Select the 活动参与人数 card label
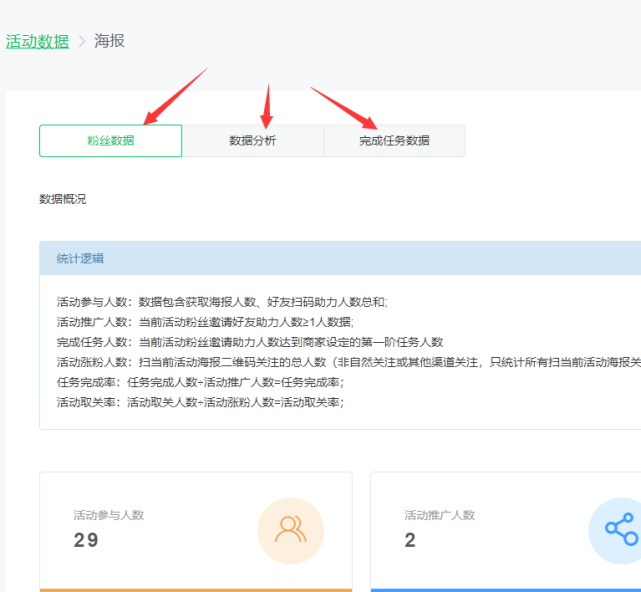 [109, 515]
